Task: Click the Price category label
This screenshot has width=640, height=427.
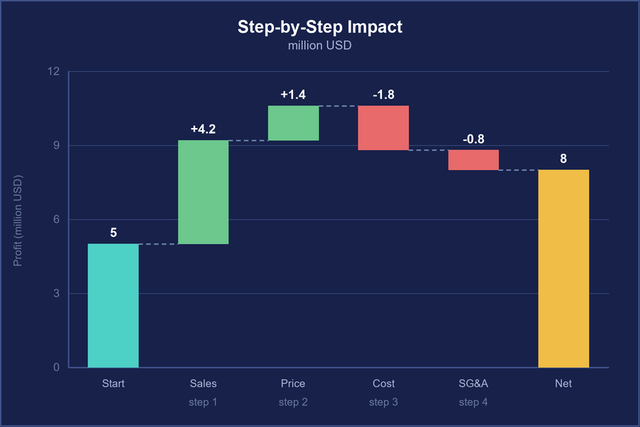Action: tap(293, 383)
